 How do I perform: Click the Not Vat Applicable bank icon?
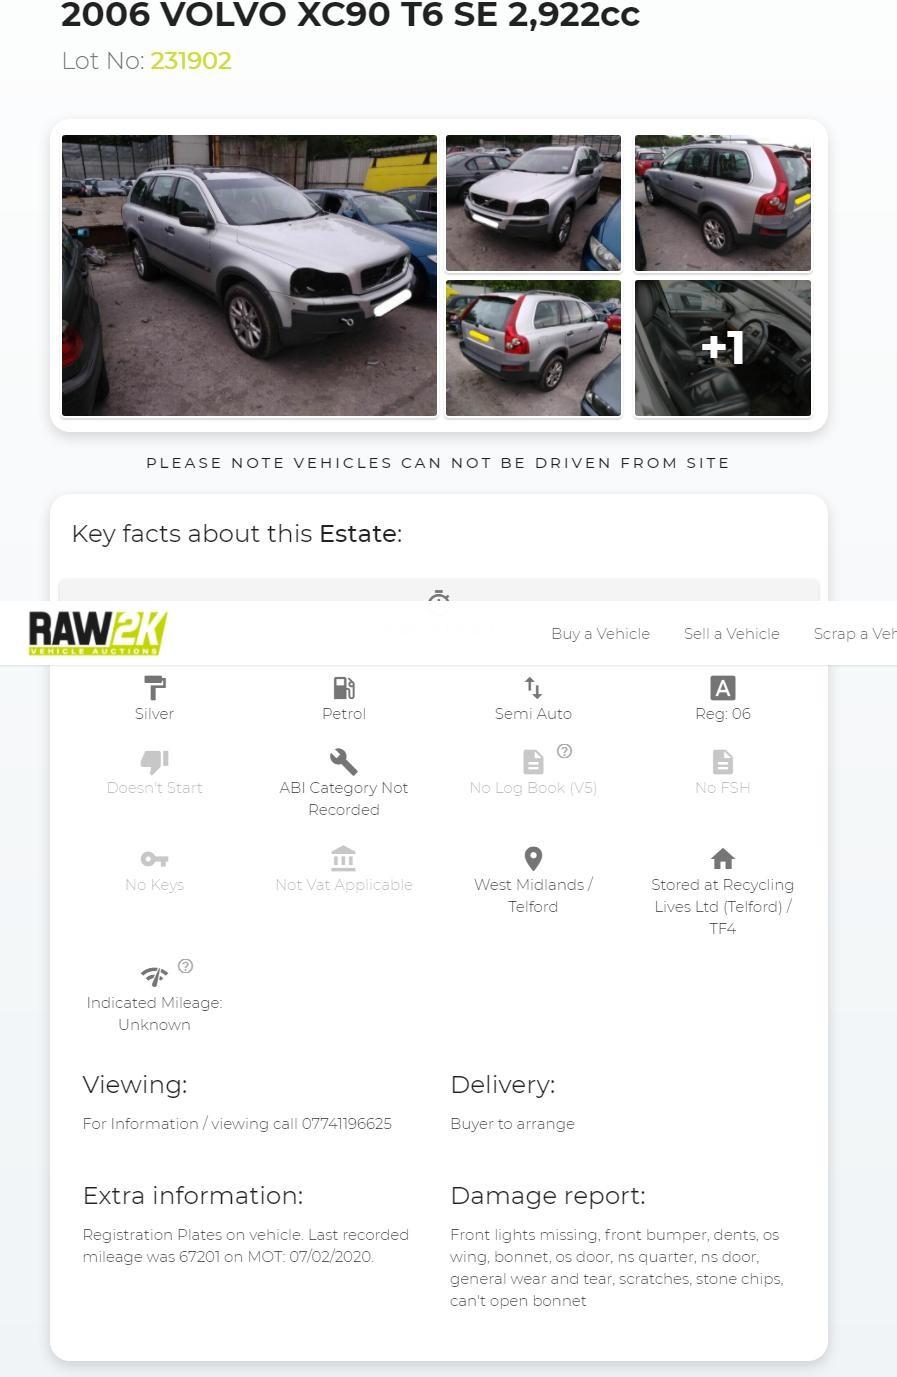click(x=343, y=859)
